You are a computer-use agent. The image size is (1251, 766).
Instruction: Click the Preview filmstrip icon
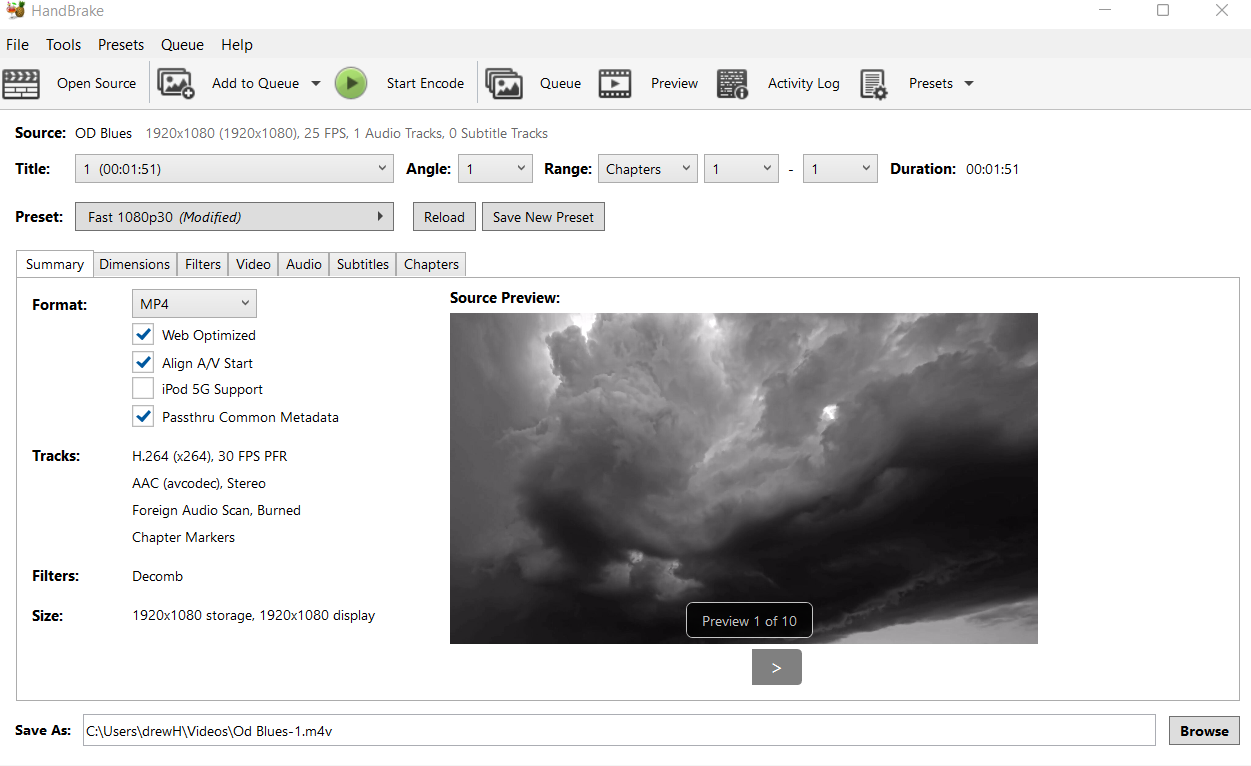tap(615, 83)
